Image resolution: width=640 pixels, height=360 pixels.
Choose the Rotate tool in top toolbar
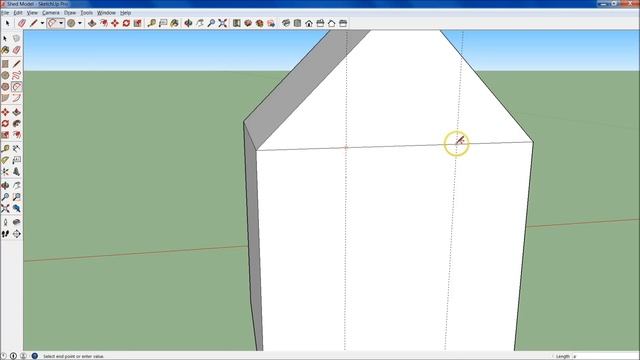(126, 23)
